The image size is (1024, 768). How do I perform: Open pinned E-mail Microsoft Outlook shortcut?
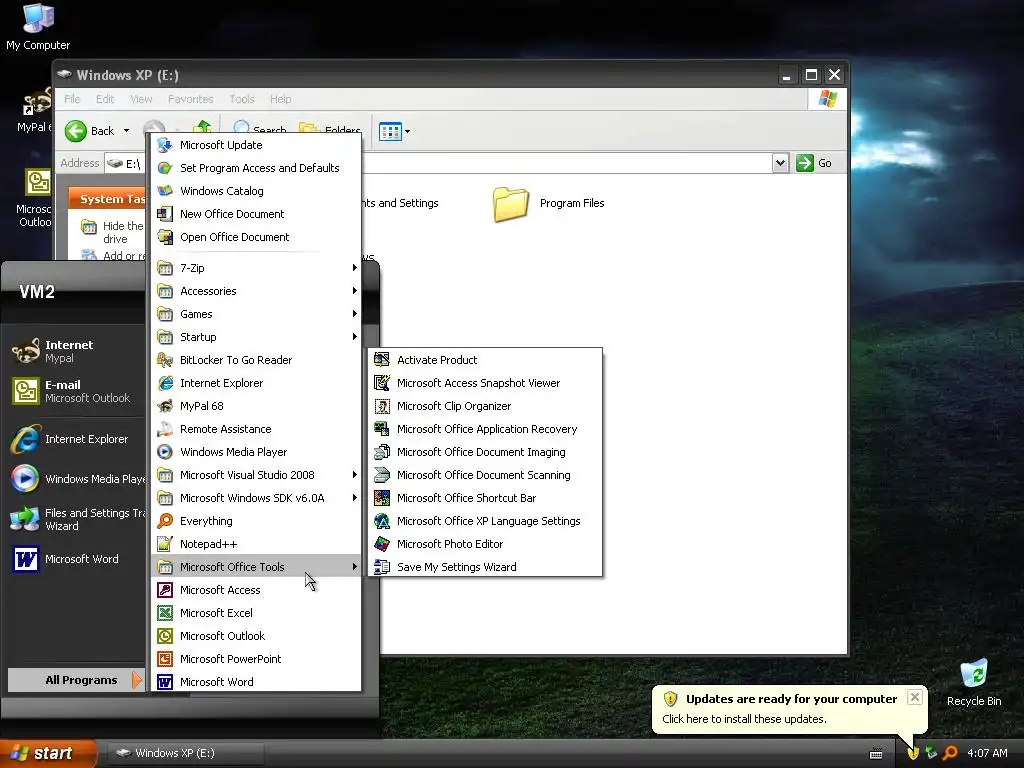75,391
